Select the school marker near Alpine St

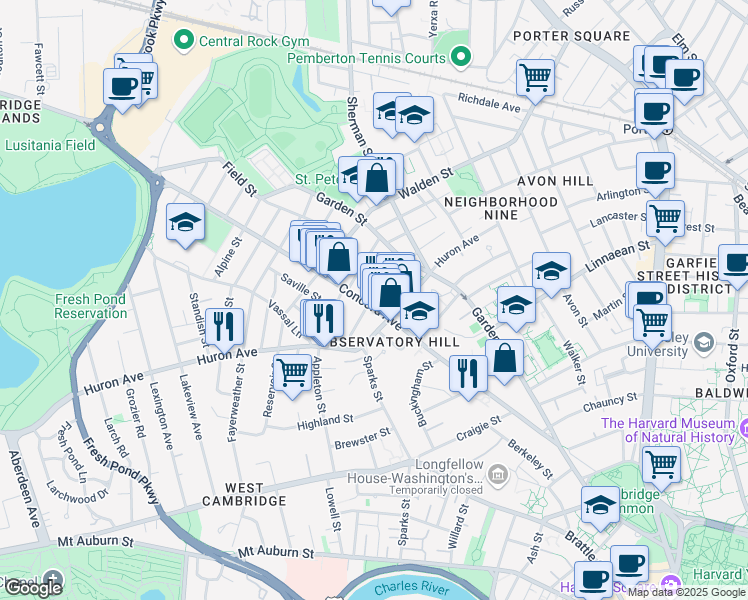(x=185, y=222)
